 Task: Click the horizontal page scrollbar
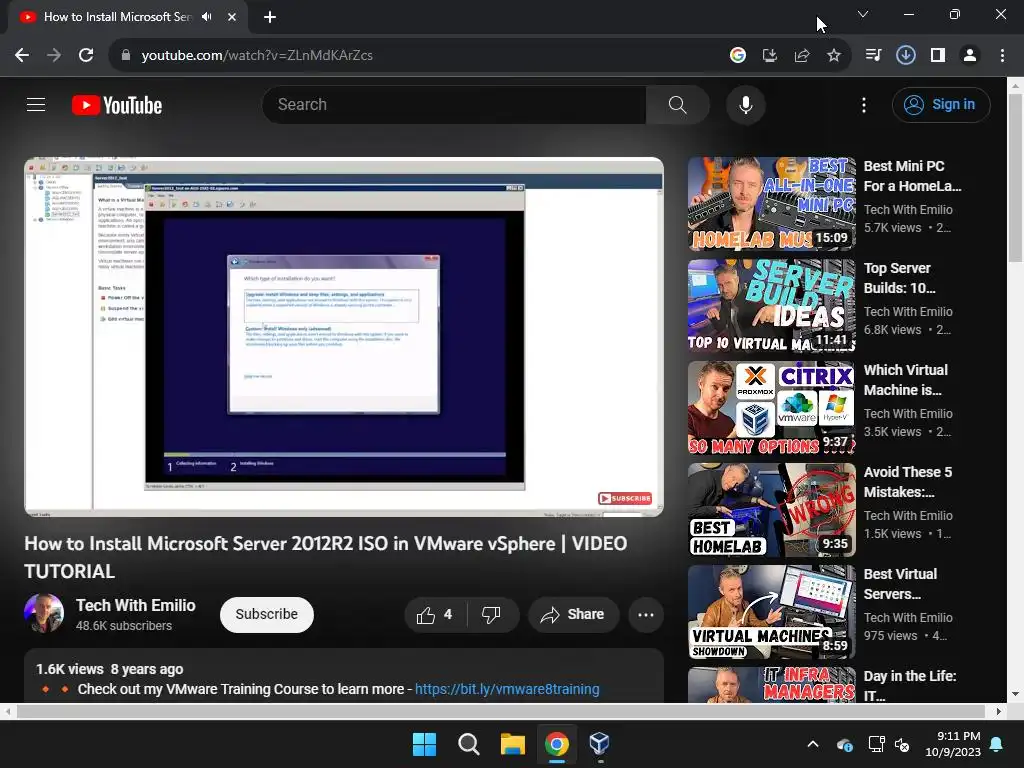point(502,711)
